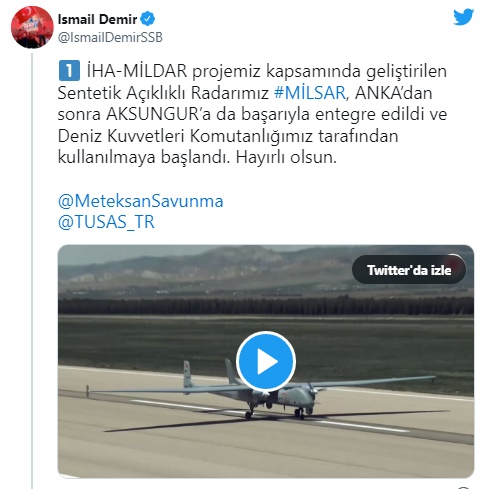
Task: Open Ismail Demir's profile avatar
Action: pyautogui.click(x=32, y=27)
